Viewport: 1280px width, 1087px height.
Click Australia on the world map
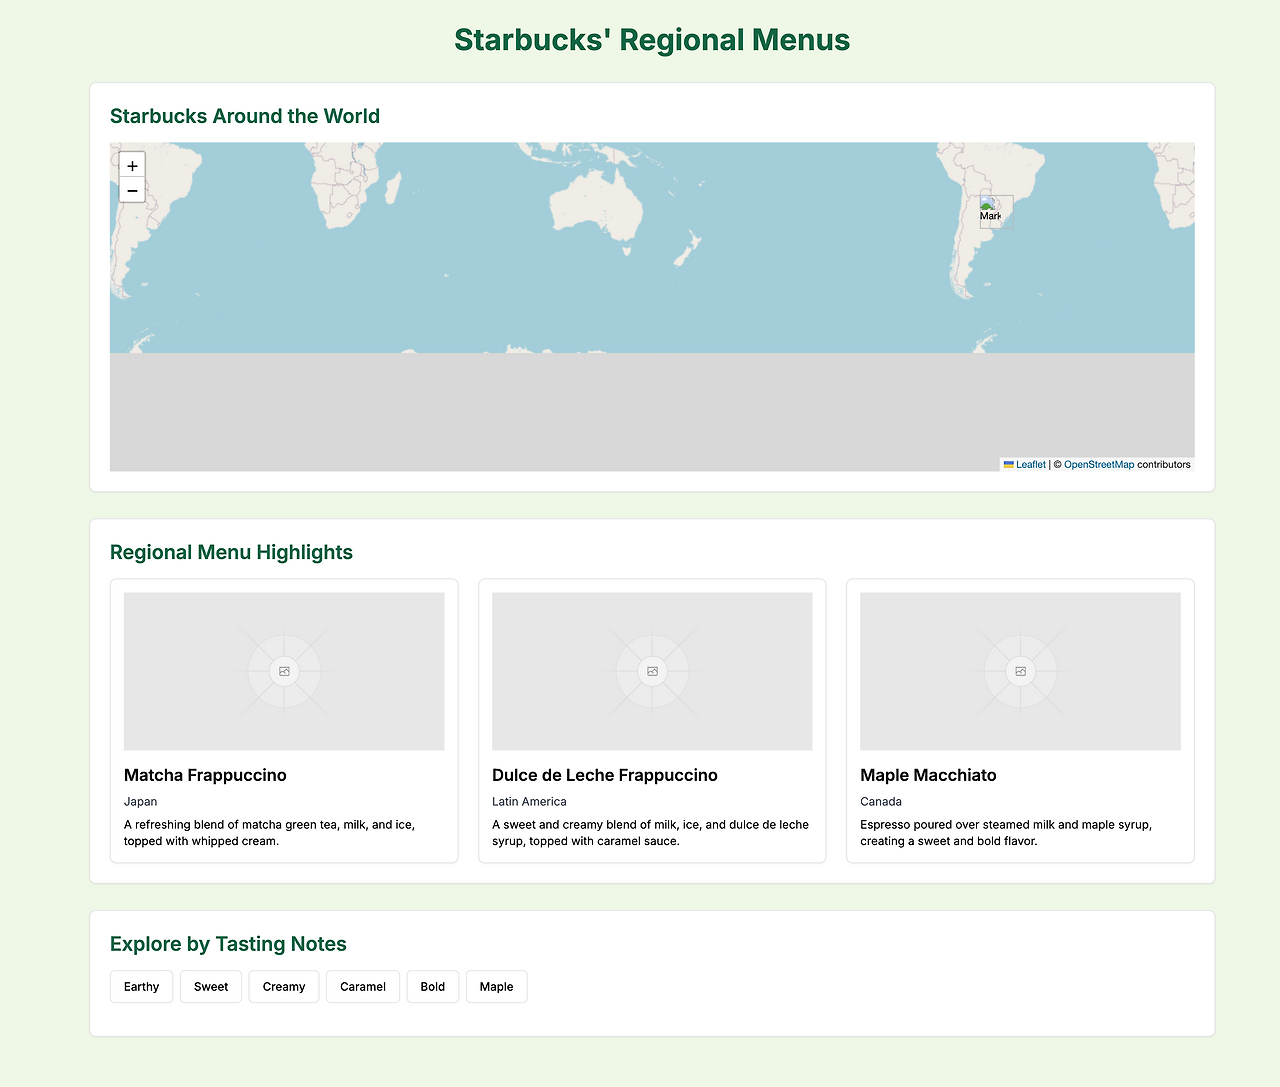coord(598,207)
